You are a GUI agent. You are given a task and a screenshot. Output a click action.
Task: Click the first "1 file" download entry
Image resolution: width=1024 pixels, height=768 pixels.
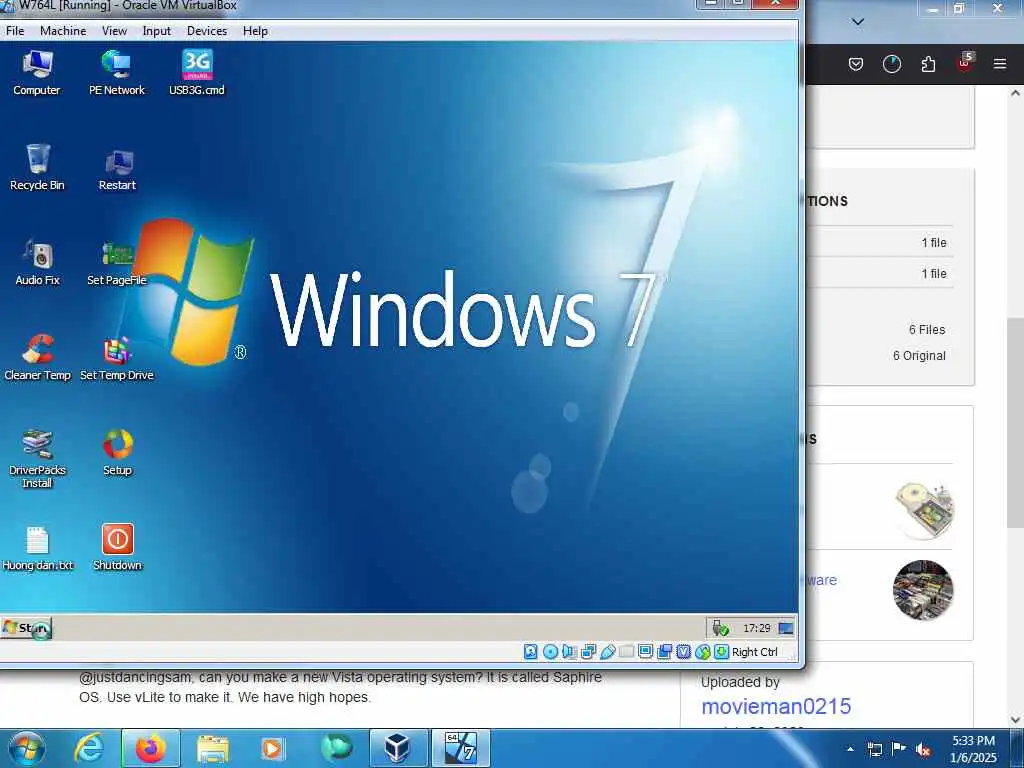(x=934, y=243)
